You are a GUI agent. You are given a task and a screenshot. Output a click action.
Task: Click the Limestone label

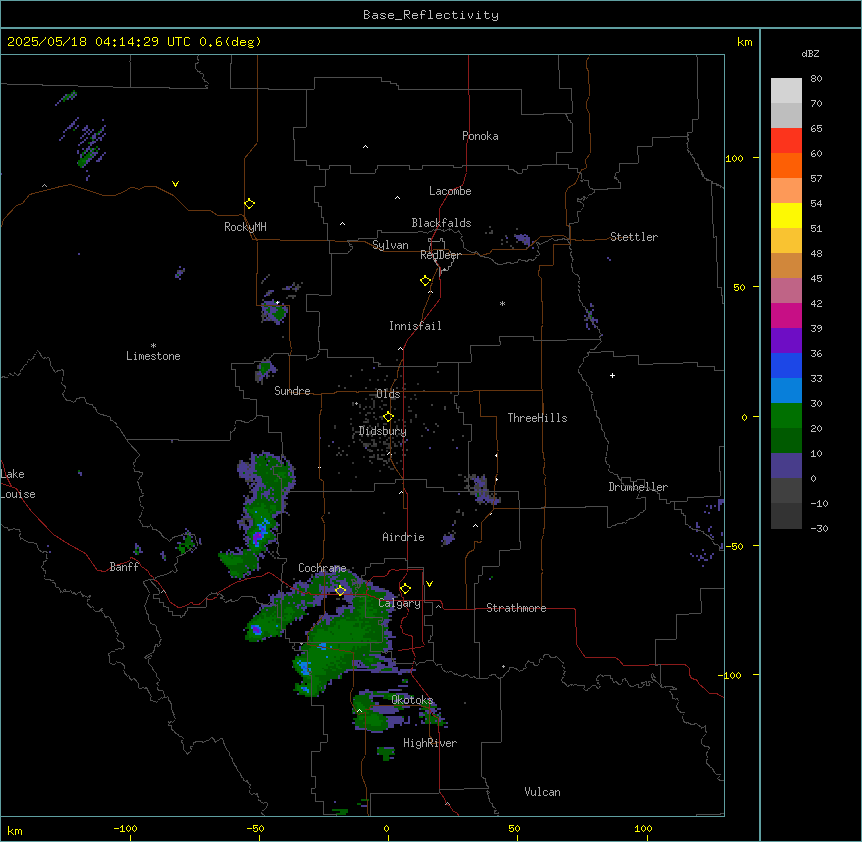tap(153, 356)
